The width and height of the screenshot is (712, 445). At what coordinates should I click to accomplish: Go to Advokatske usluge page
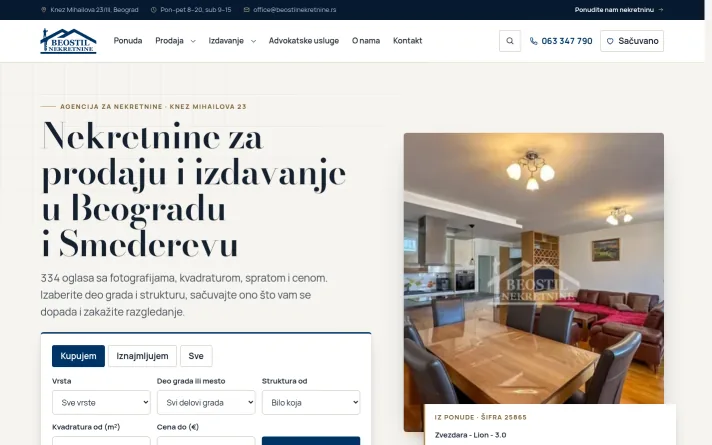pos(304,41)
